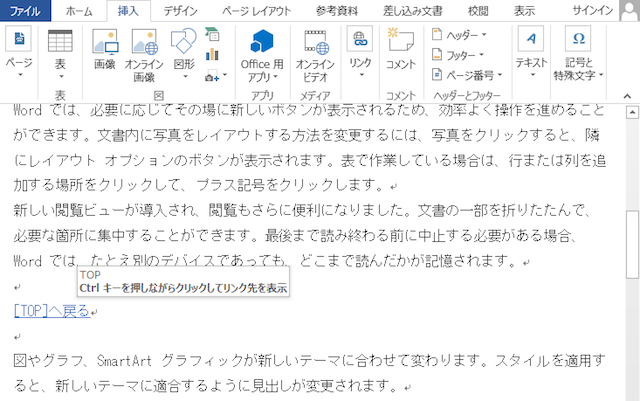Switch to the デザイン tab
This screenshot has width=640, height=401.
[x=180, y=11]
